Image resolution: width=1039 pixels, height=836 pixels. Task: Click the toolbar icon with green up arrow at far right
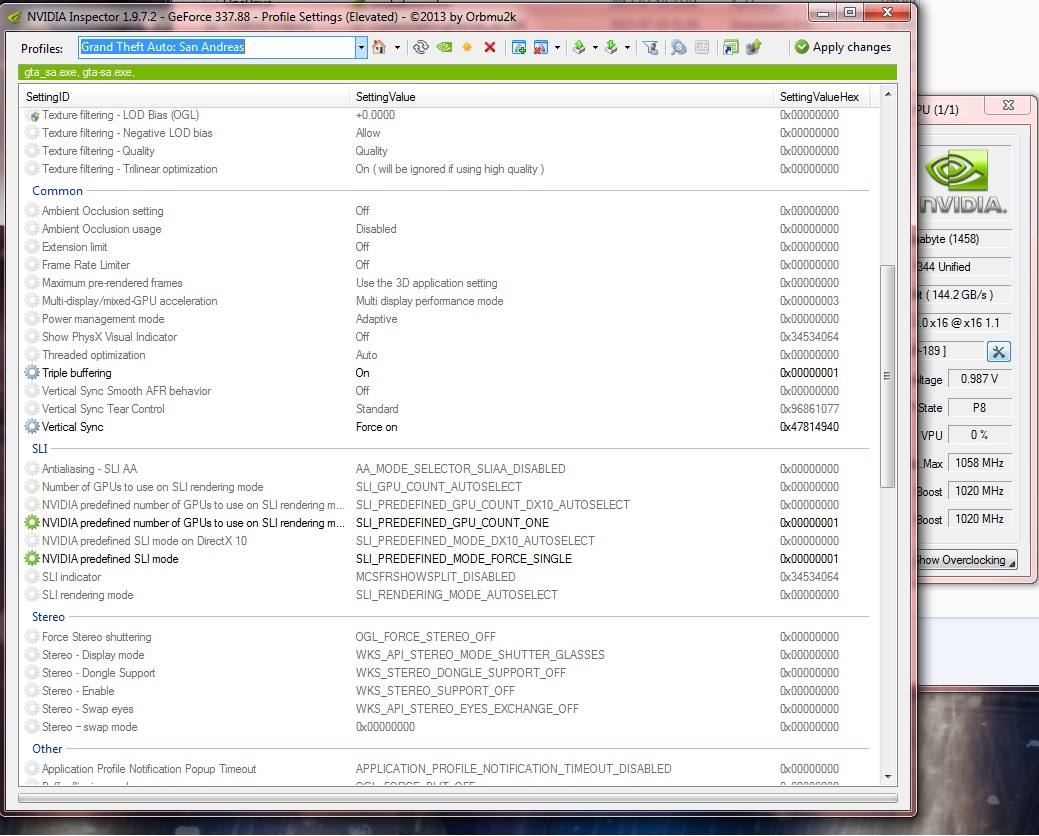click(x=753, y=47)
